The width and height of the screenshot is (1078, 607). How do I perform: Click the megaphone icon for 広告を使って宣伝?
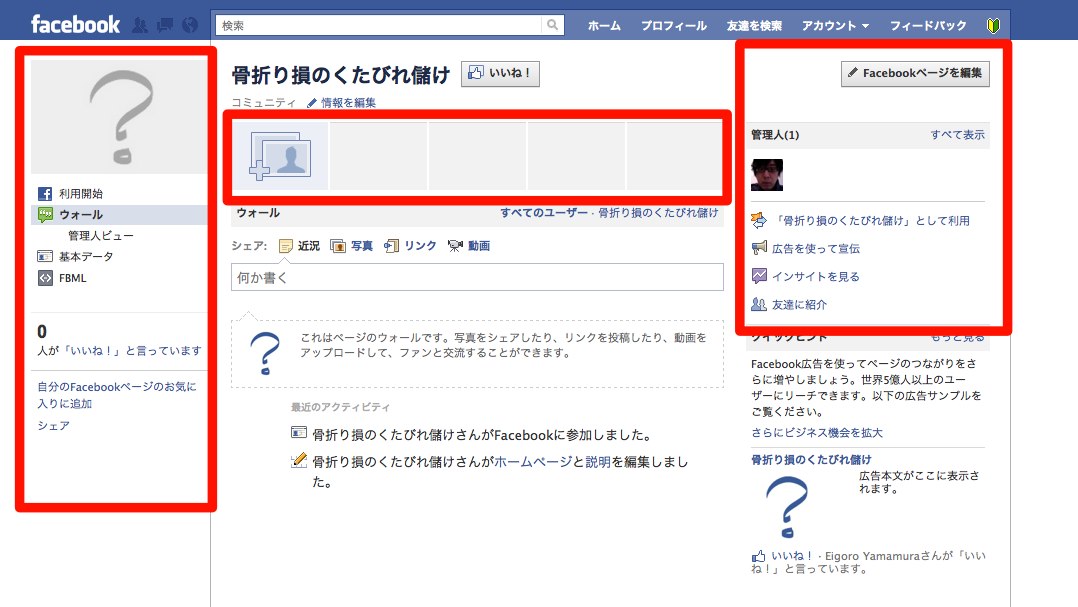759,248
